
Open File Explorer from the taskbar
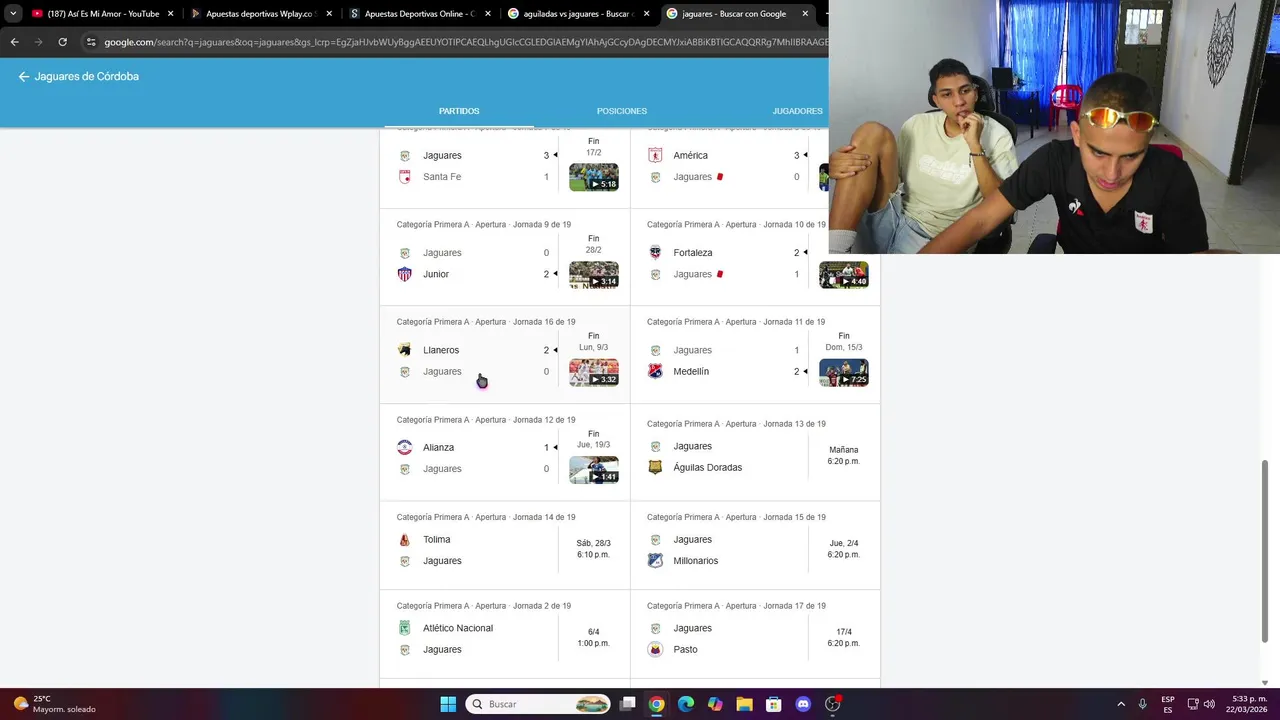pos(744,704)
